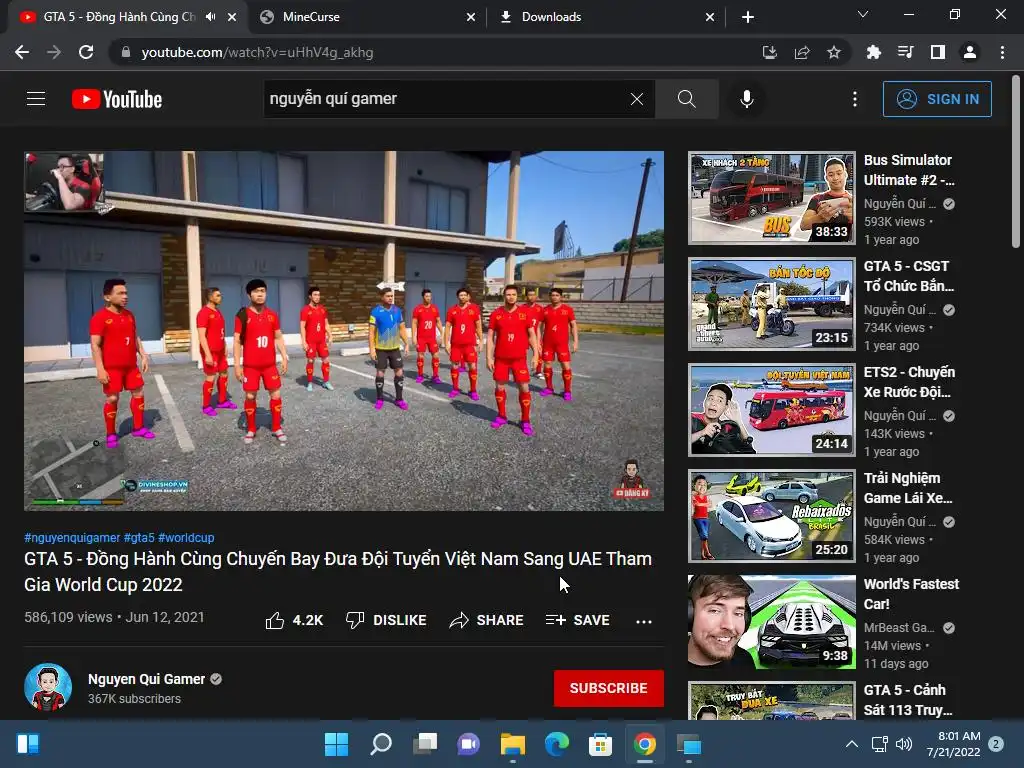Image resolution: width=1024 pixels, height=768 pixels.
Task: Open World's Fastest Car thumbnail
Action: coord(772,622)
